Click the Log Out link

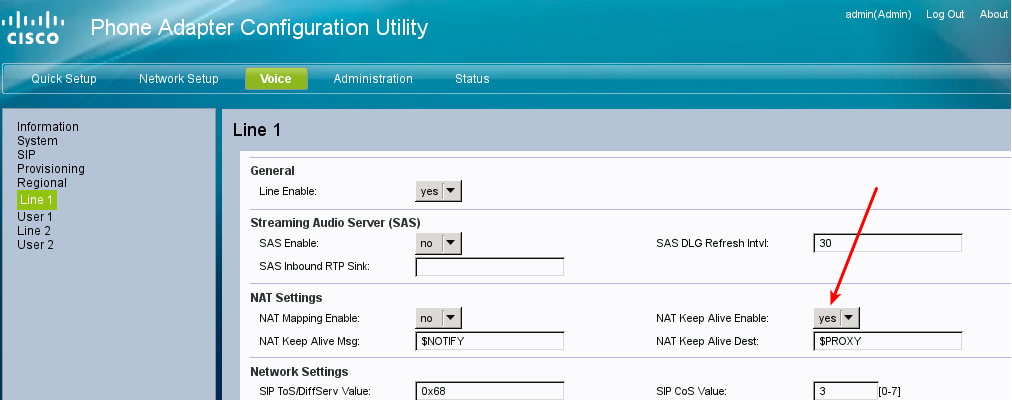click(945, 14)
